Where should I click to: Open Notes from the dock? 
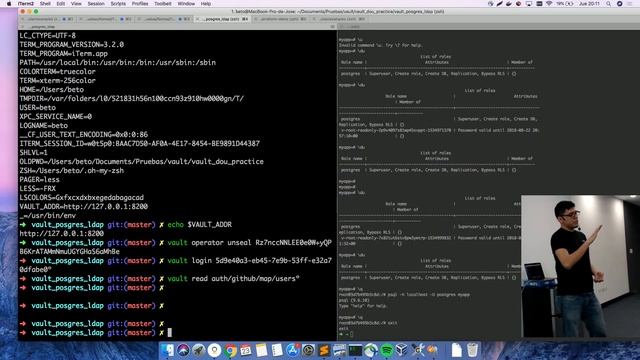(261, 350)
